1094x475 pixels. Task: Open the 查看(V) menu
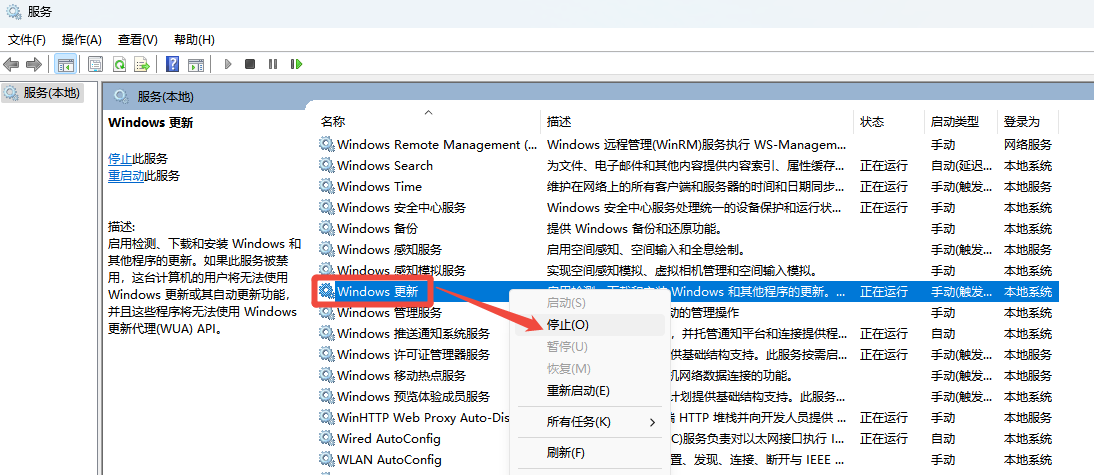coord(137,40)
